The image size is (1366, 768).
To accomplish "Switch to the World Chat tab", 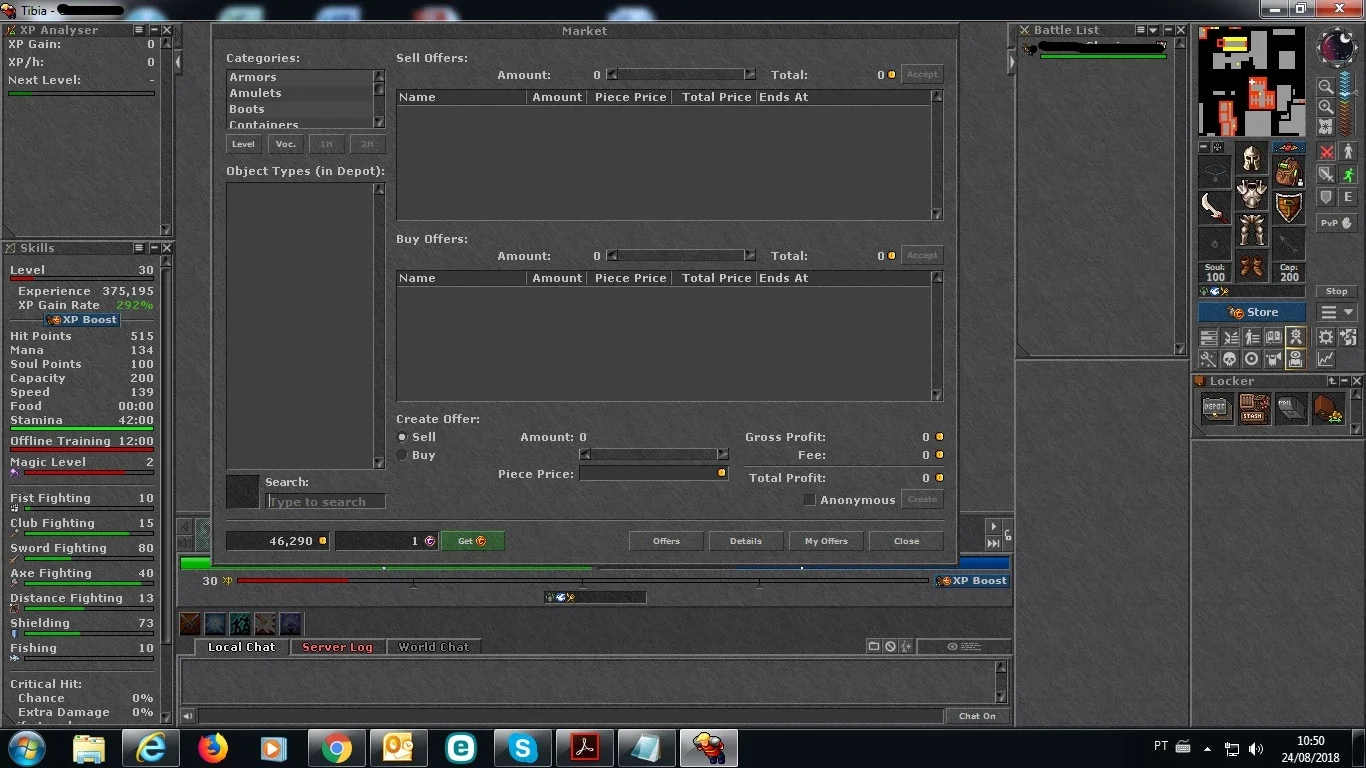I will (433, 647).
